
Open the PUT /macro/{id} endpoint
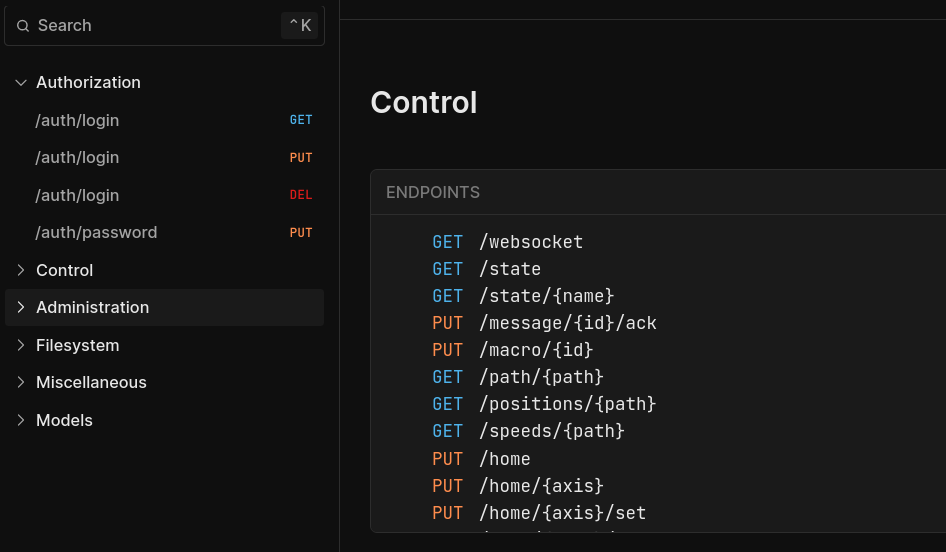pyautogui.click(x=513, y=350)
